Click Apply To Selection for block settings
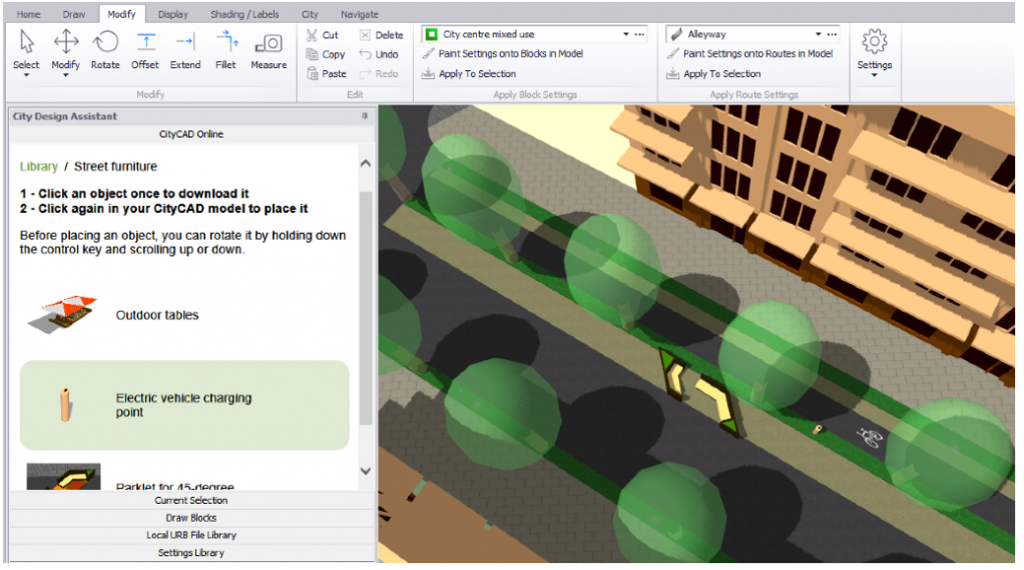The width and height of the screenshot is (1024, 570). 477,74
